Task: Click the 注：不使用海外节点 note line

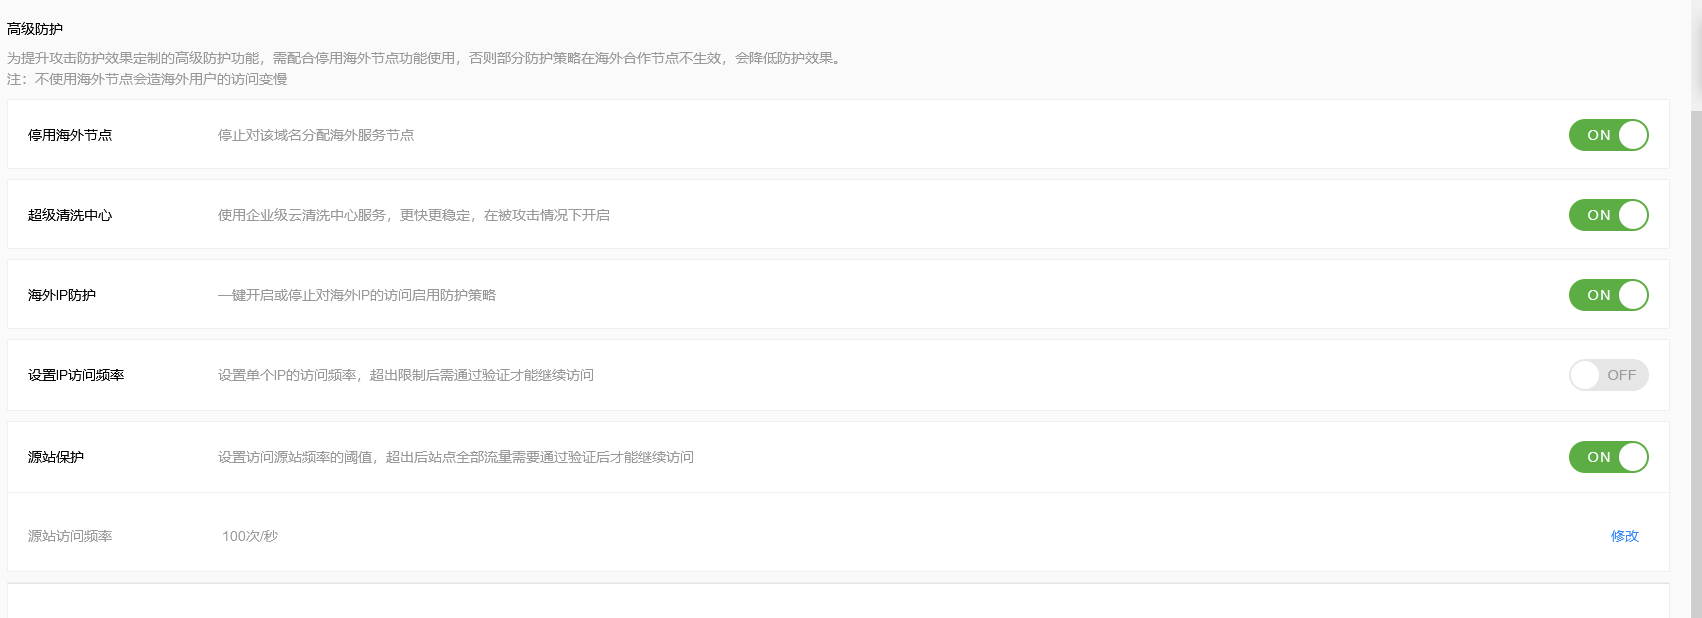Action: coord(147,79)
